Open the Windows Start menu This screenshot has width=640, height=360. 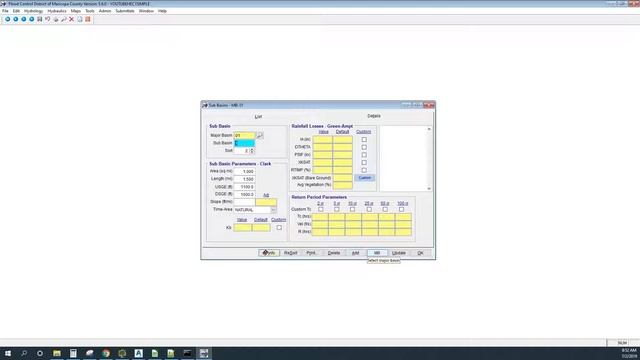click(8, 353)
